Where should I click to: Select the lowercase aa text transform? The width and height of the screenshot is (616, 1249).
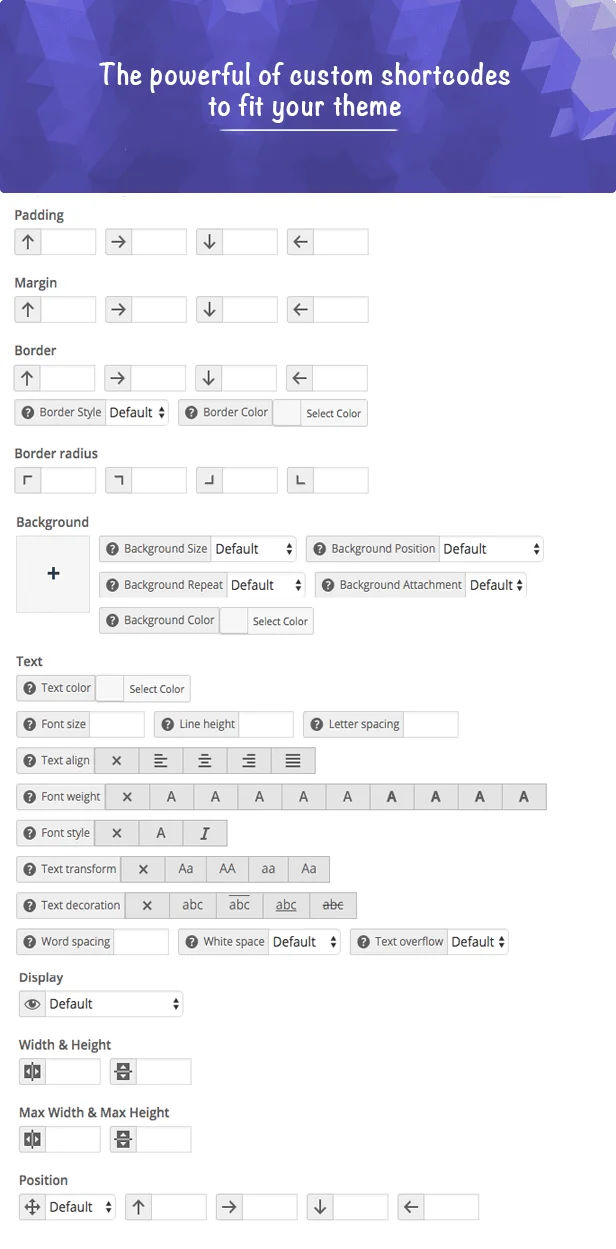268,868
